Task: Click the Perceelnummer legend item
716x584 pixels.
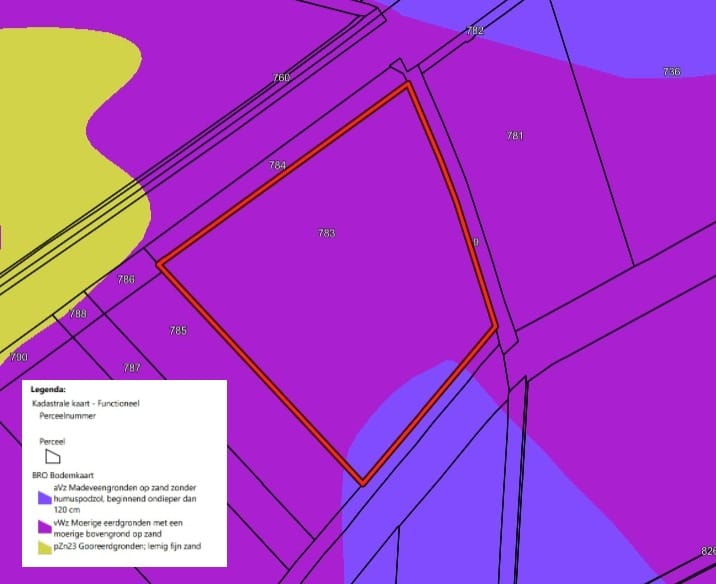Action: [x=68, y=412]
